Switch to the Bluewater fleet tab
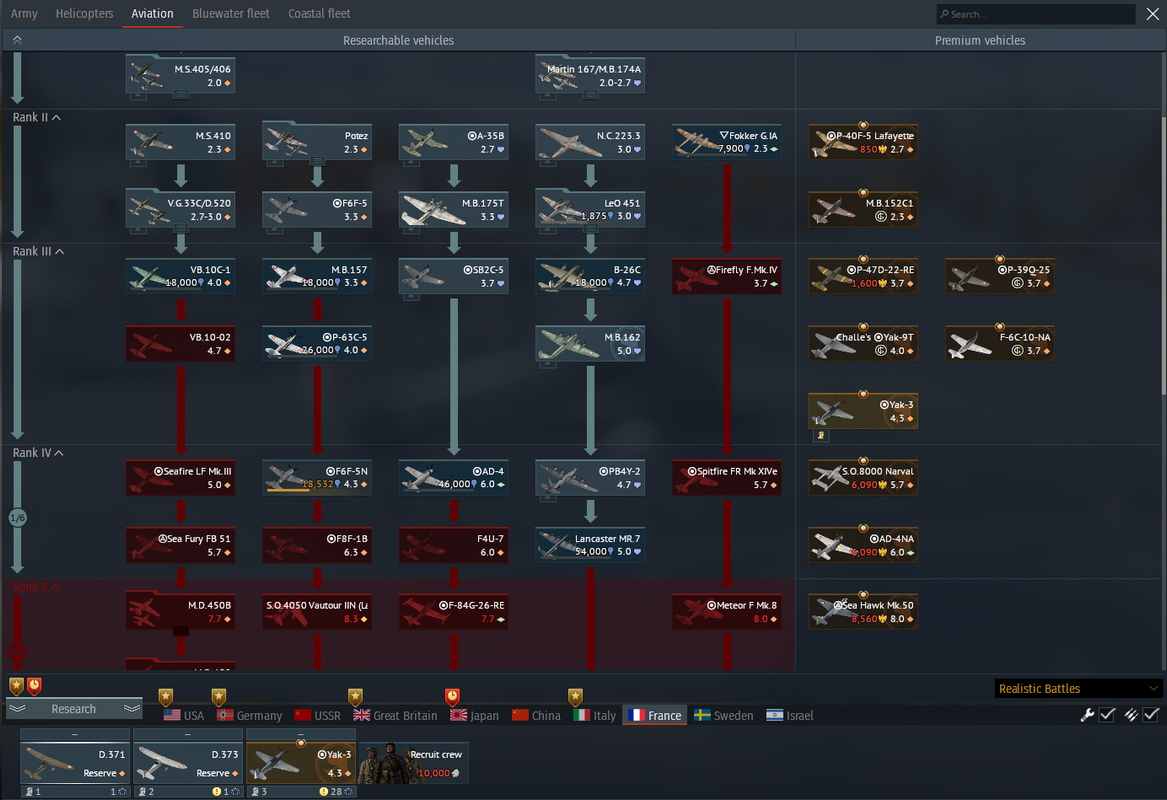The image size is (1167, 800). coord(231,13)
